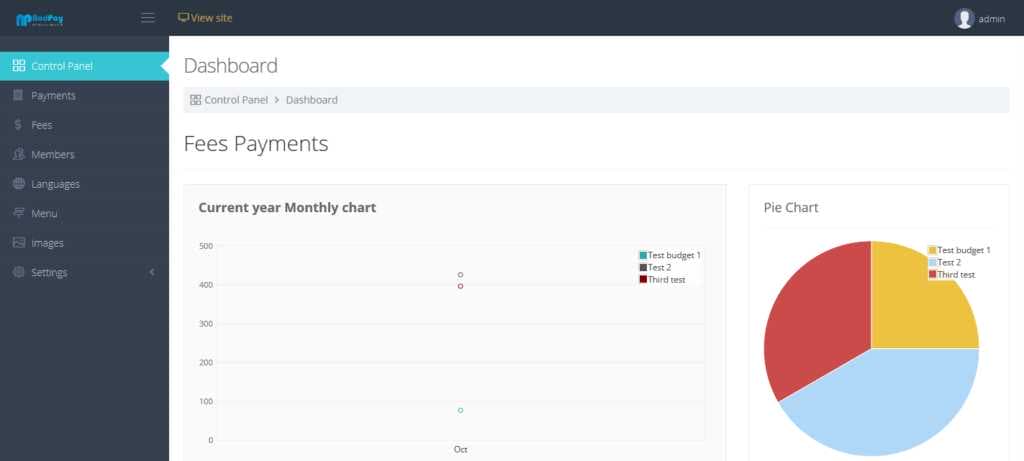The image size is (1024, 461).
Task: Open the Members menu item
Action: pyautogui.click(x=84, y=155)
